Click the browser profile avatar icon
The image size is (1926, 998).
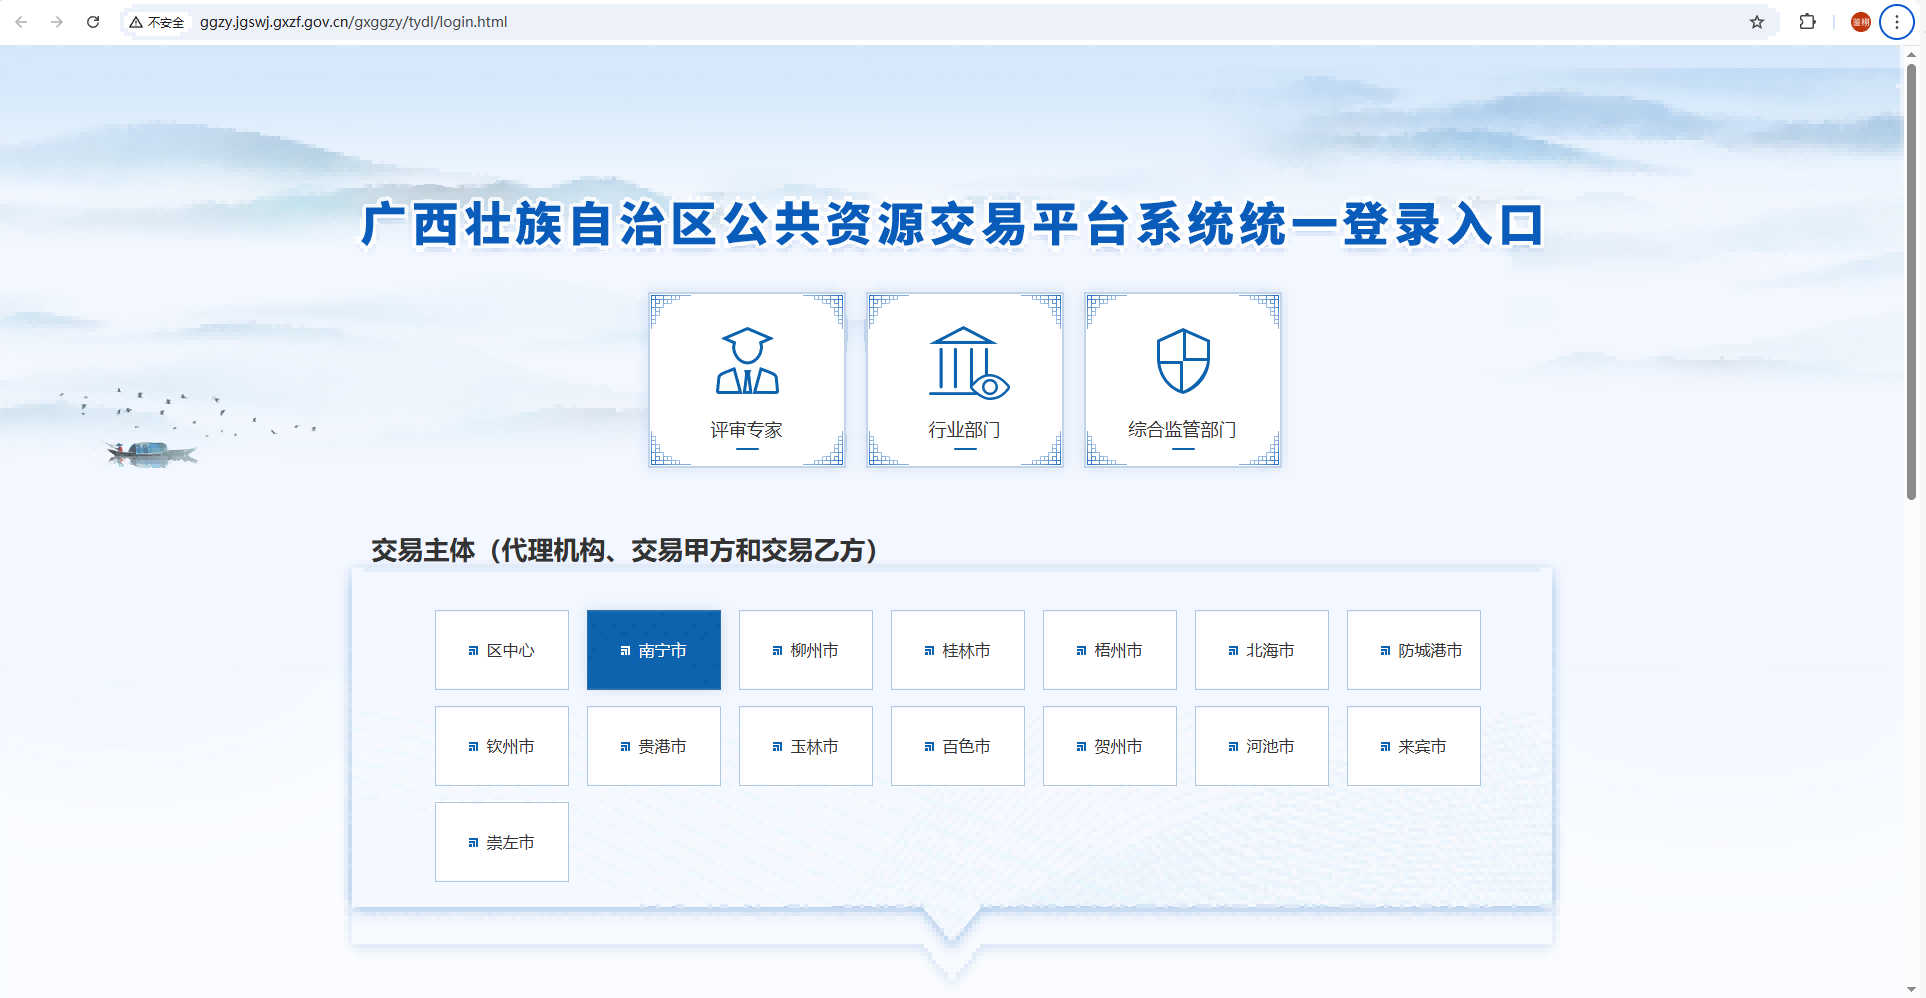click(1859, 21)
